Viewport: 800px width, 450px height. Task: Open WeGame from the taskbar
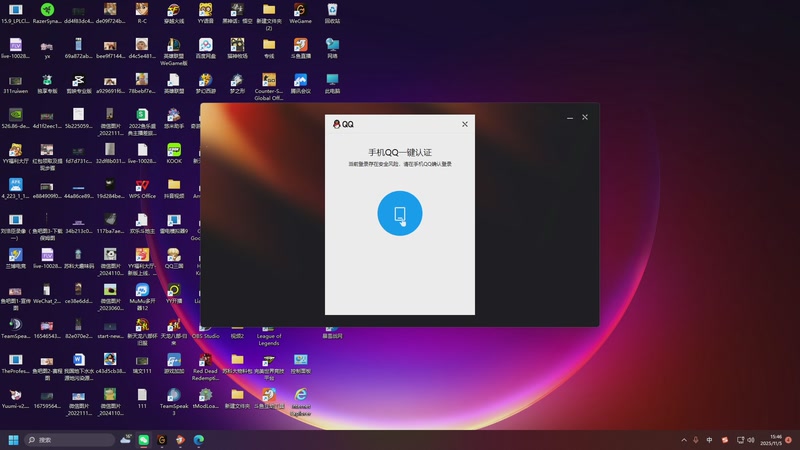point(162,440)
